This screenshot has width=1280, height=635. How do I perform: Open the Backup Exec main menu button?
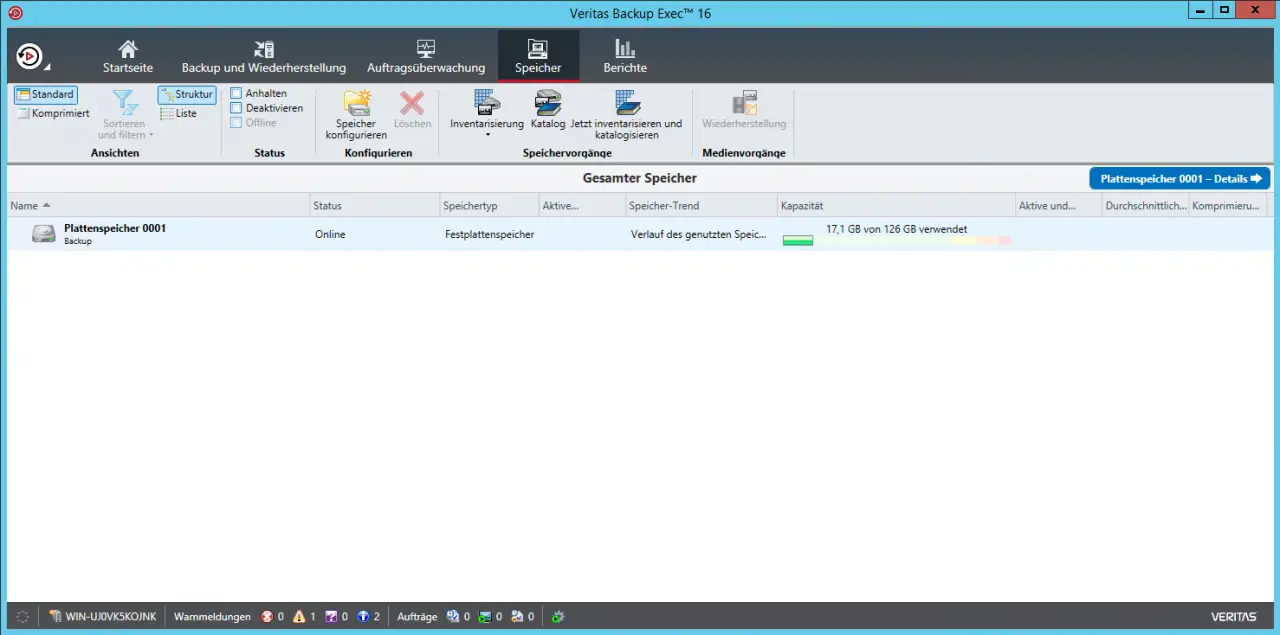32,56
